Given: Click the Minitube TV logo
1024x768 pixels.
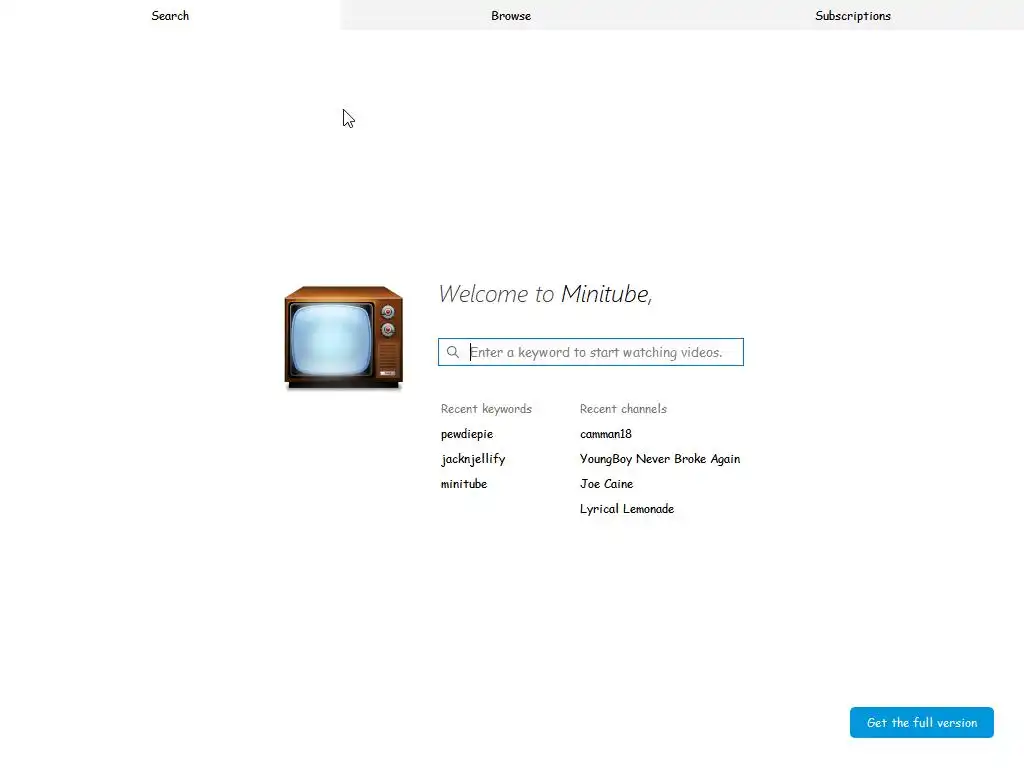Looking at the screenshot, I should (x=344, y=337).
